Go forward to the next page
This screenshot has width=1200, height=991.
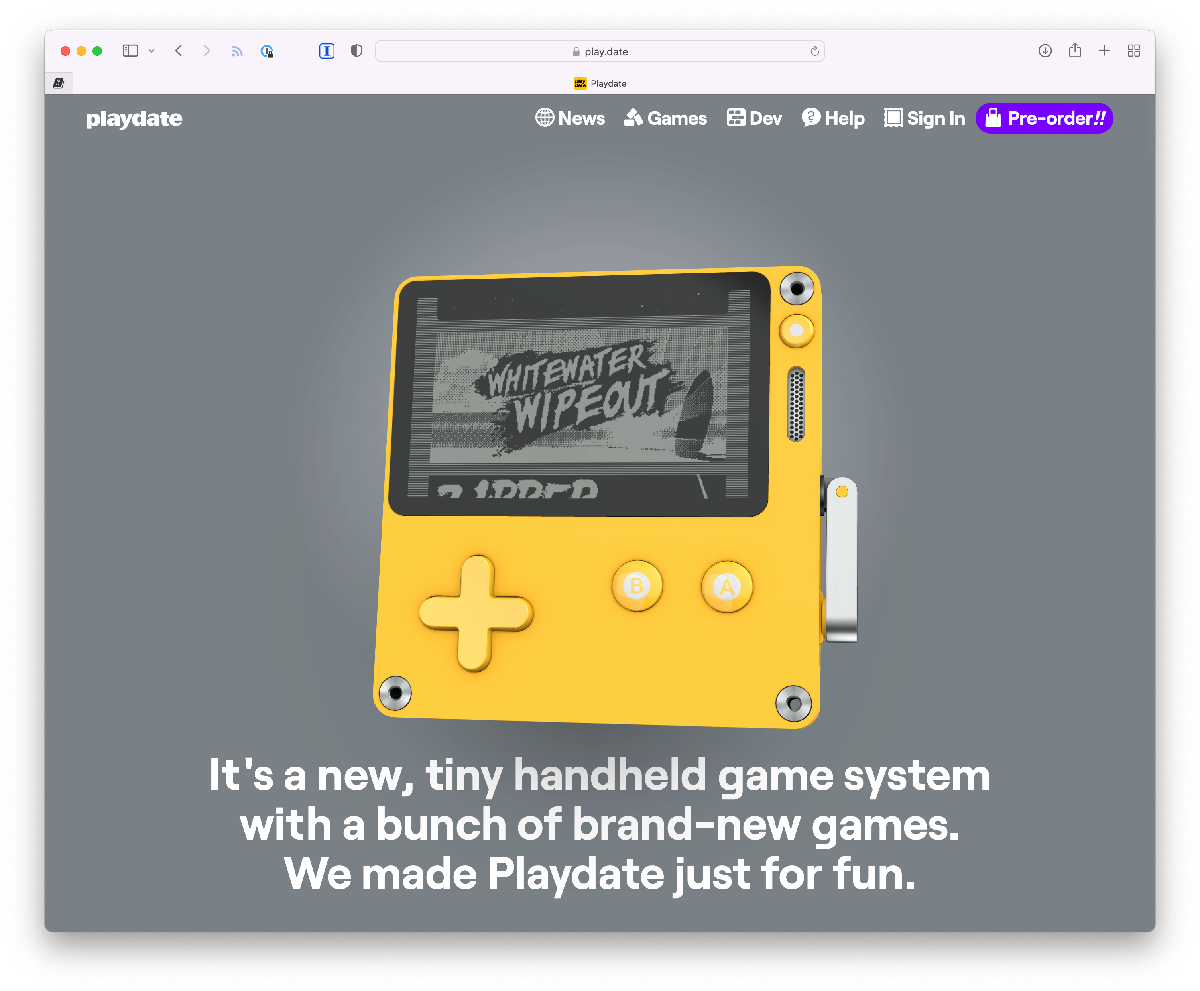(207, 51)
